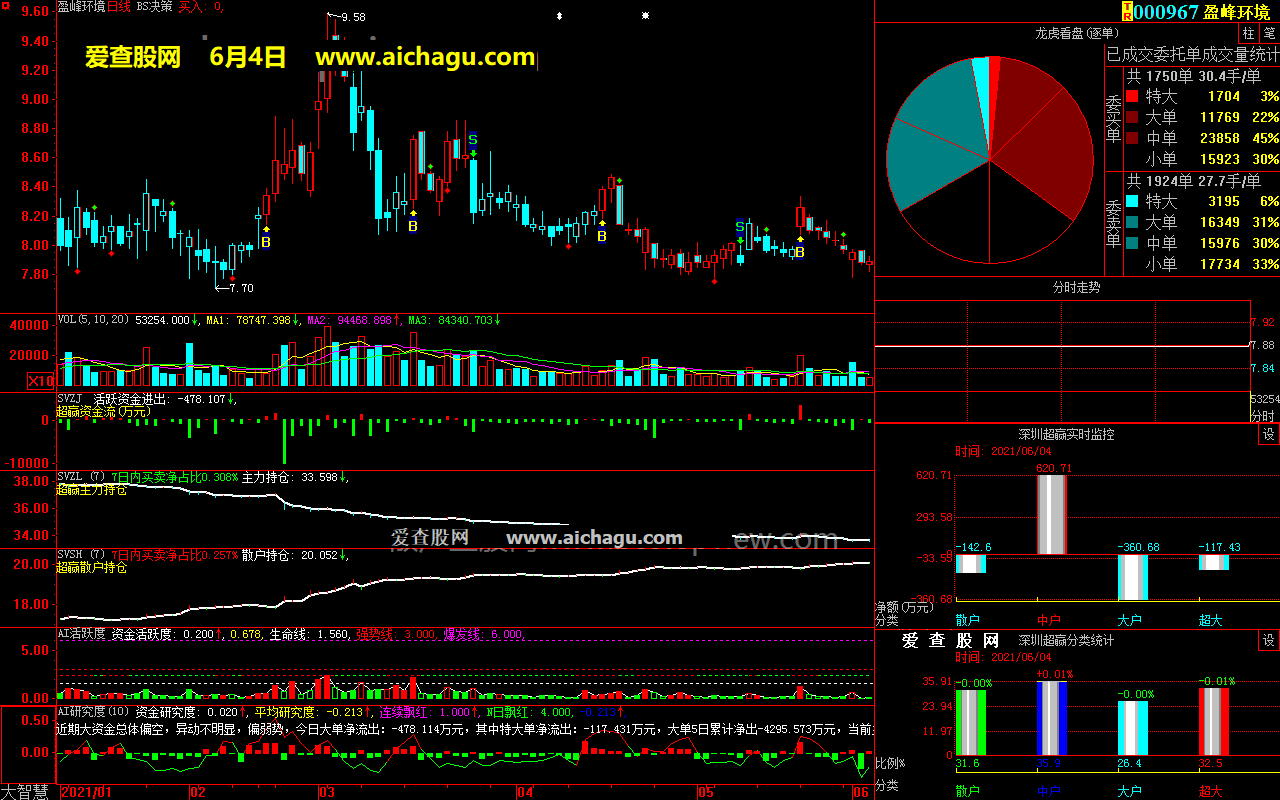Click stock name 盈峰环境 in top-right header
The width and height of the screenshot is (1280, 800).
click(1237, 12)
